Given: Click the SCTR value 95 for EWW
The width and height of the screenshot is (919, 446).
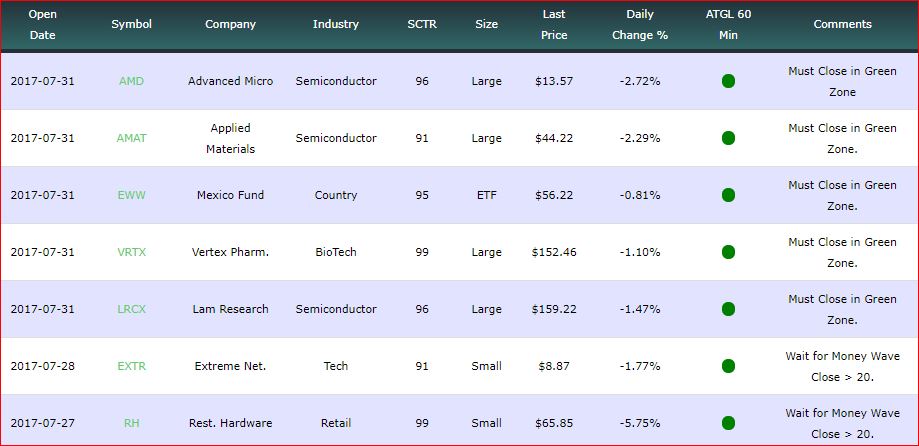Looking at the screenshot, I should [422, 195].
